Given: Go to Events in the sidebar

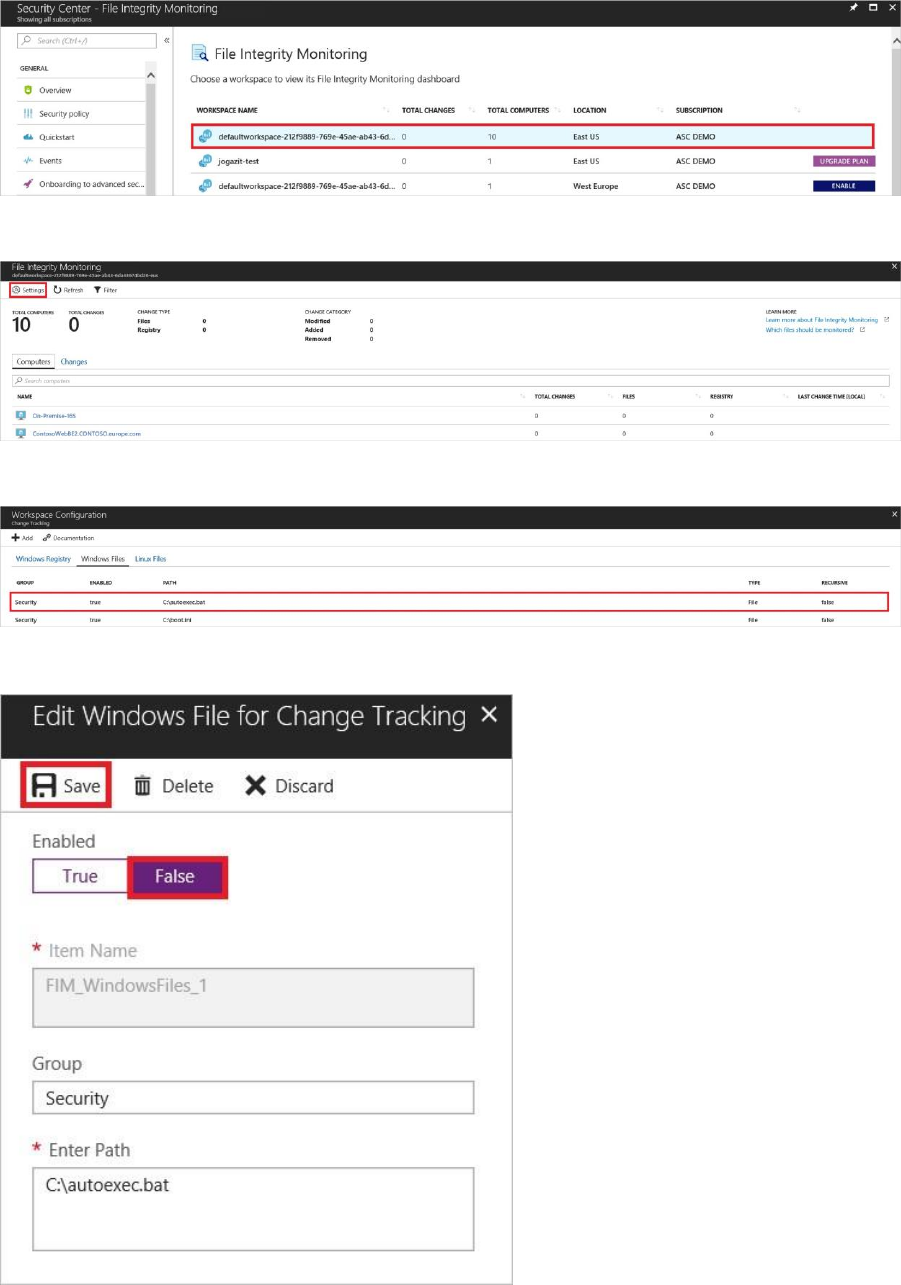Looking at the screenshot, I should 50,160.
